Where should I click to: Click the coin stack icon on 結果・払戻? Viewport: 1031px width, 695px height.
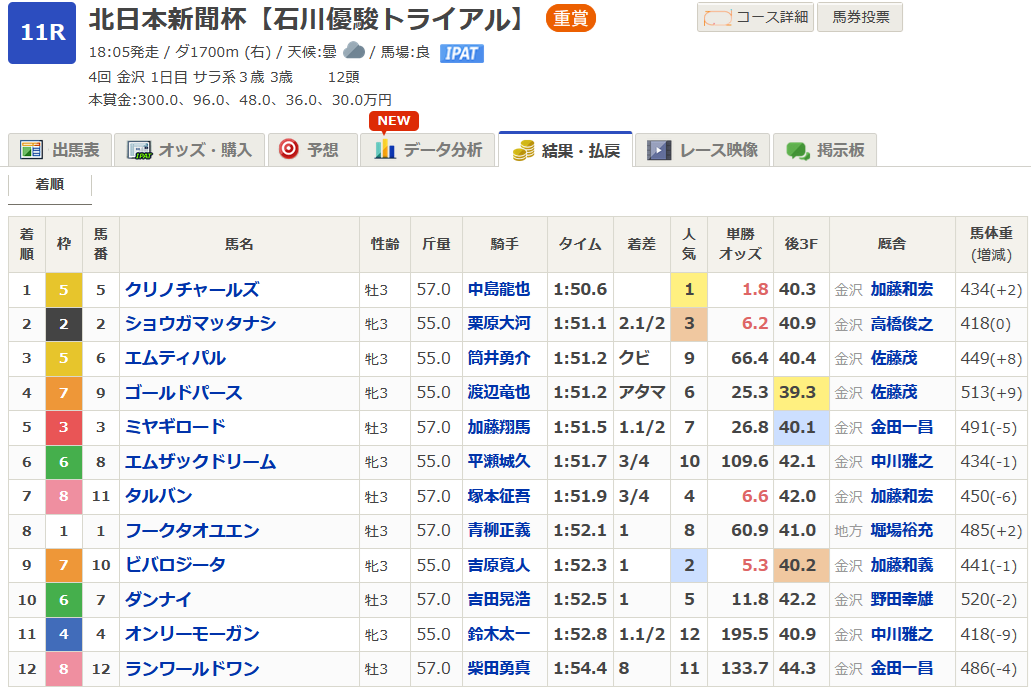(523, 151)
